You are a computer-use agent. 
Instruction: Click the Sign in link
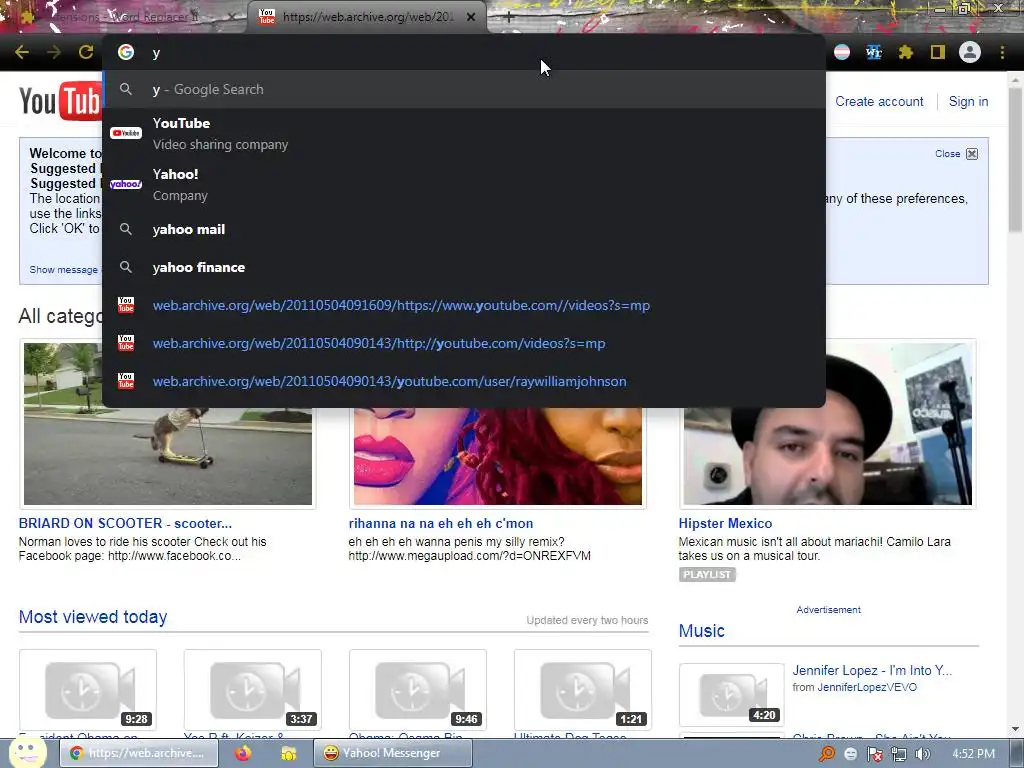pyautogui.click(x=968, y=101)
